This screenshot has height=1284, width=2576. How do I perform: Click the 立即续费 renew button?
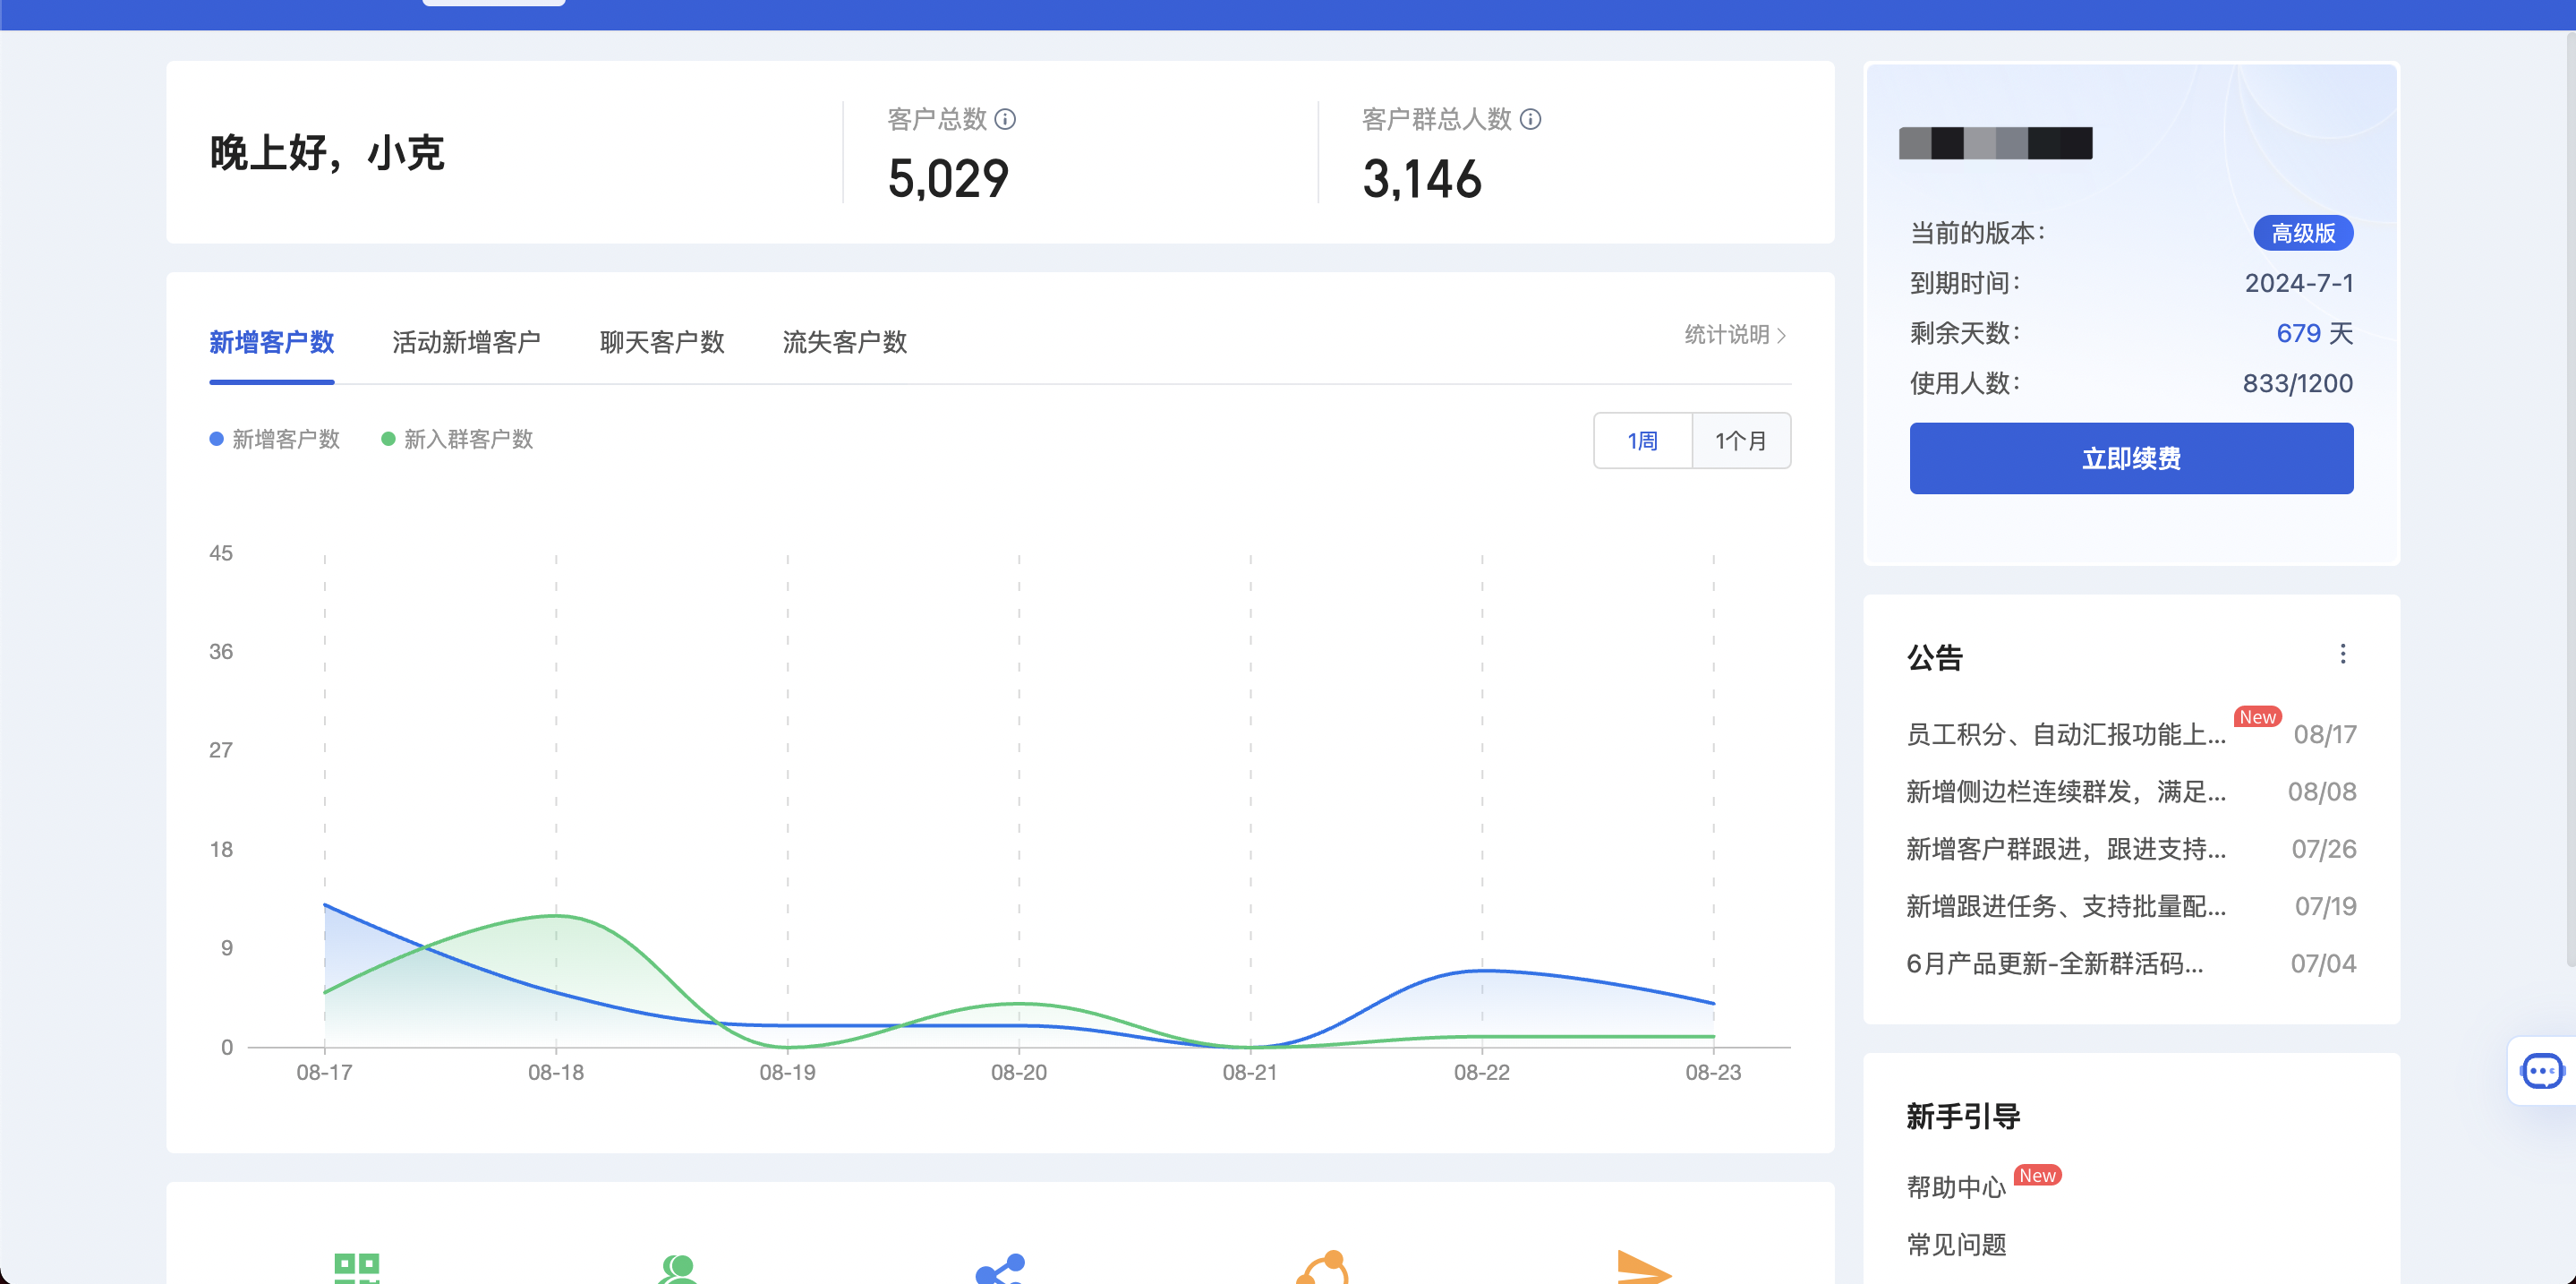pyautogui.click(x=2131, y=458)
